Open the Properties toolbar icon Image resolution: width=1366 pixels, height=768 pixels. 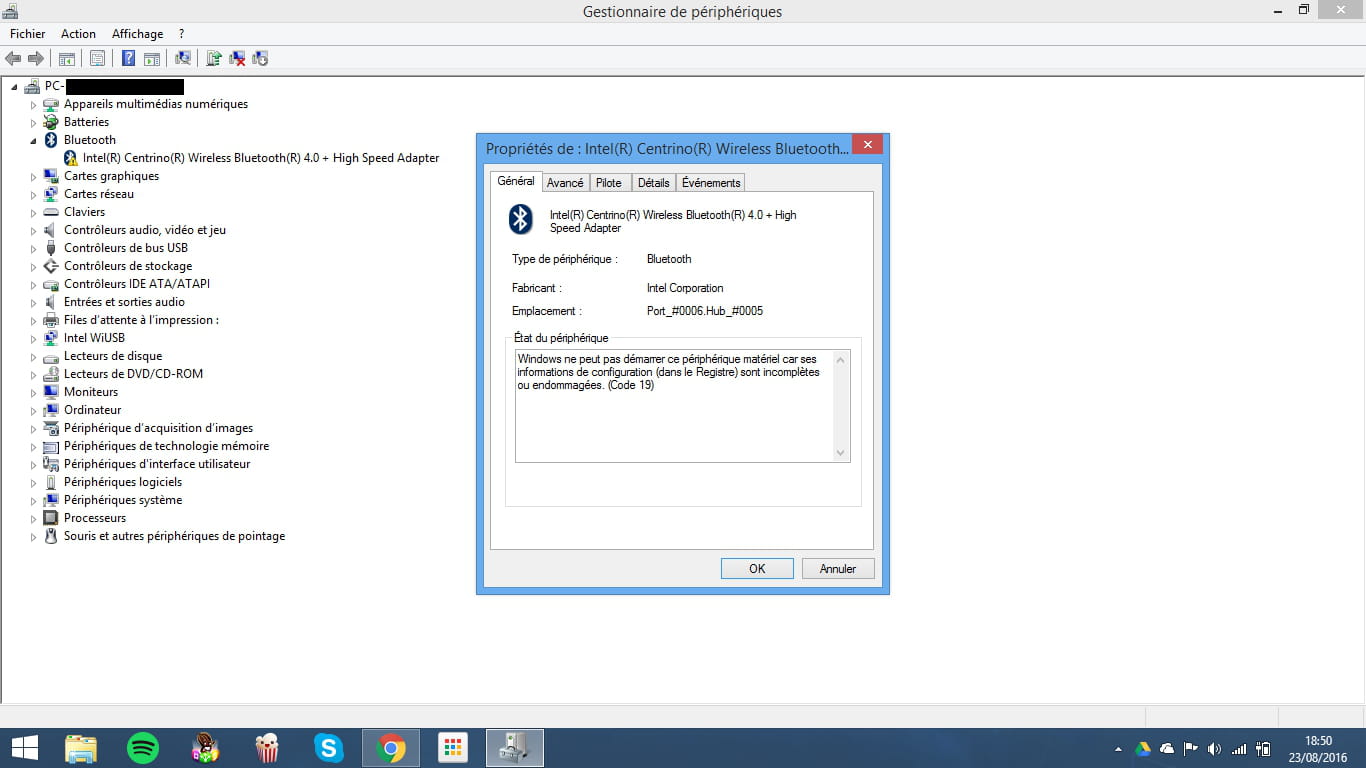click(97, 59)
